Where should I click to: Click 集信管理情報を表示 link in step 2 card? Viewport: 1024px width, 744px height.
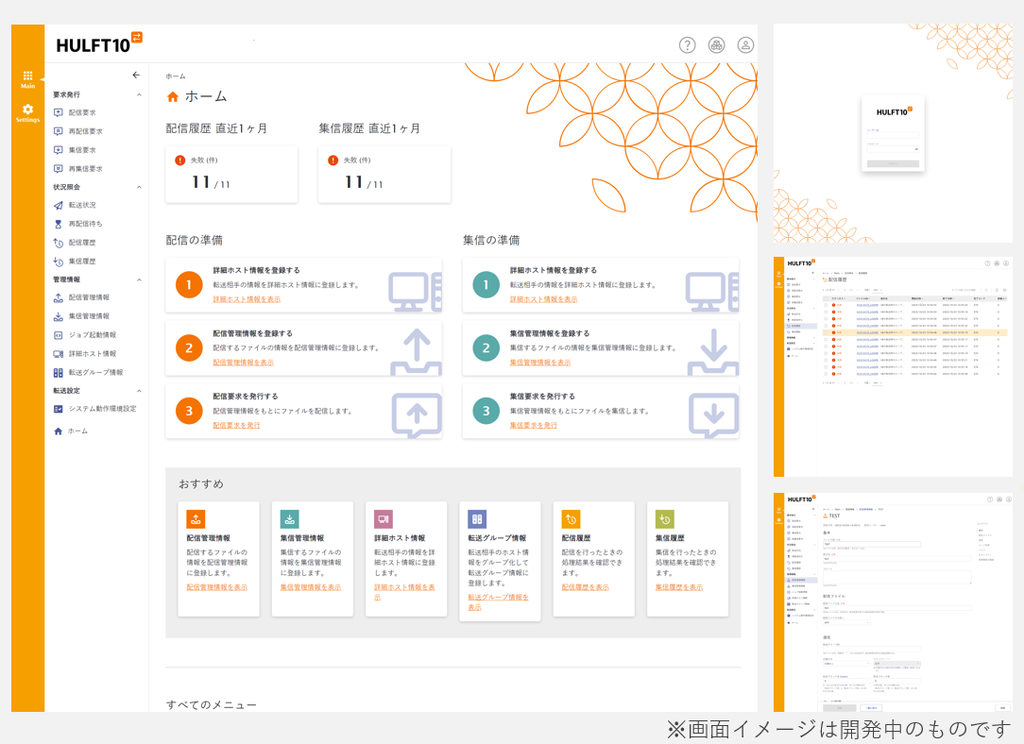[541, 363]
